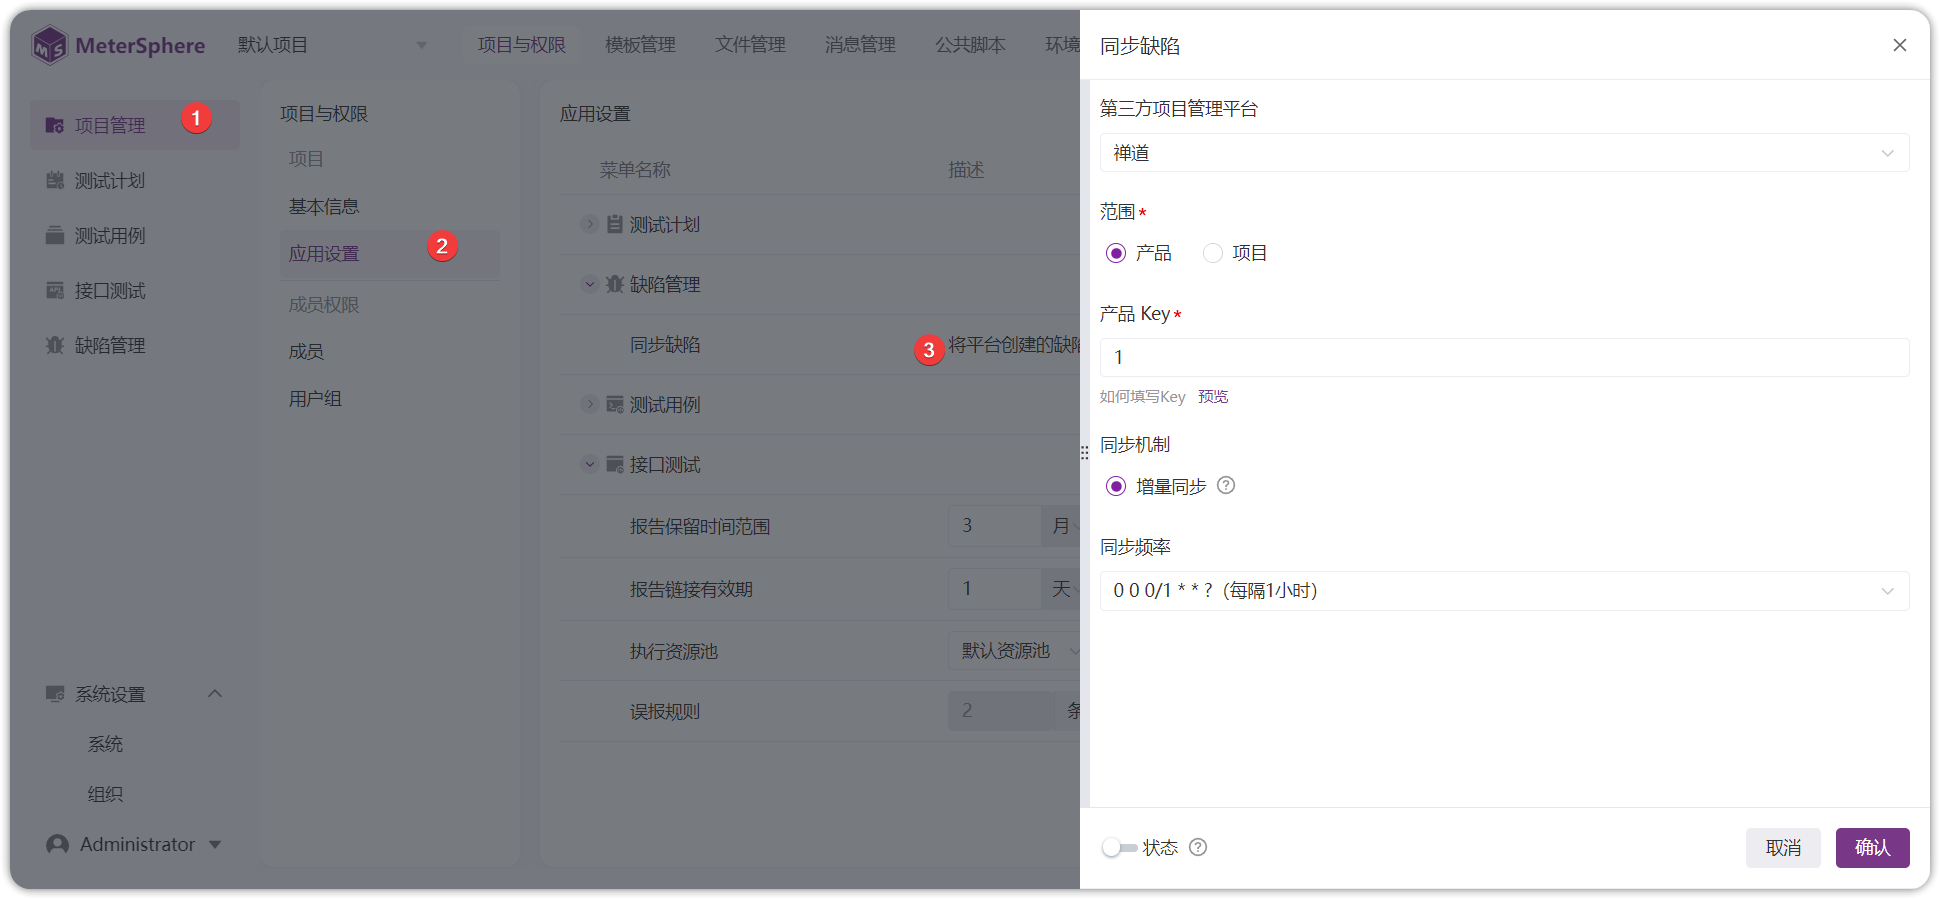Click 产品 Key input field
This screenshot has width=1940, height=899.
click(x=1504, y=358)
